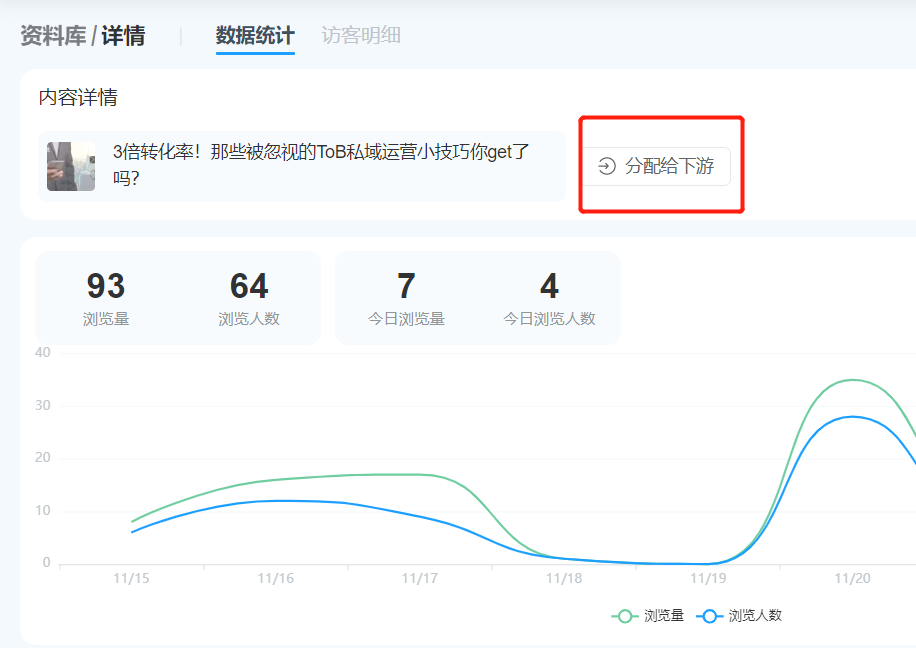The width and height of the screenshot is (916, 648).
Task: Click the 11/15 x-axis date label
Action: [131, 578]
